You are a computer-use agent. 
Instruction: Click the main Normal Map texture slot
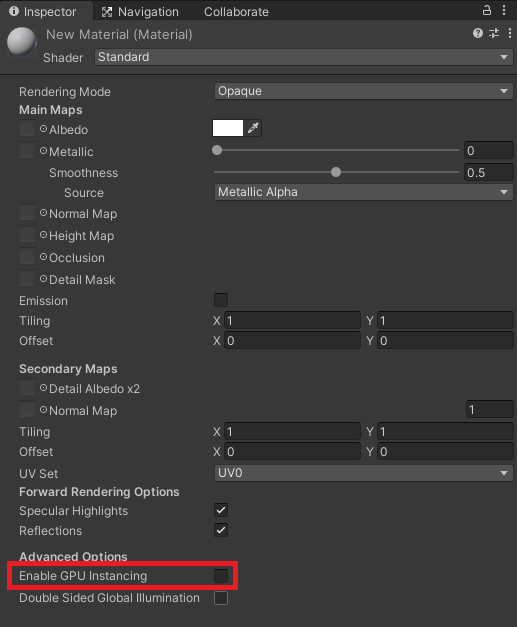(27, 213)
